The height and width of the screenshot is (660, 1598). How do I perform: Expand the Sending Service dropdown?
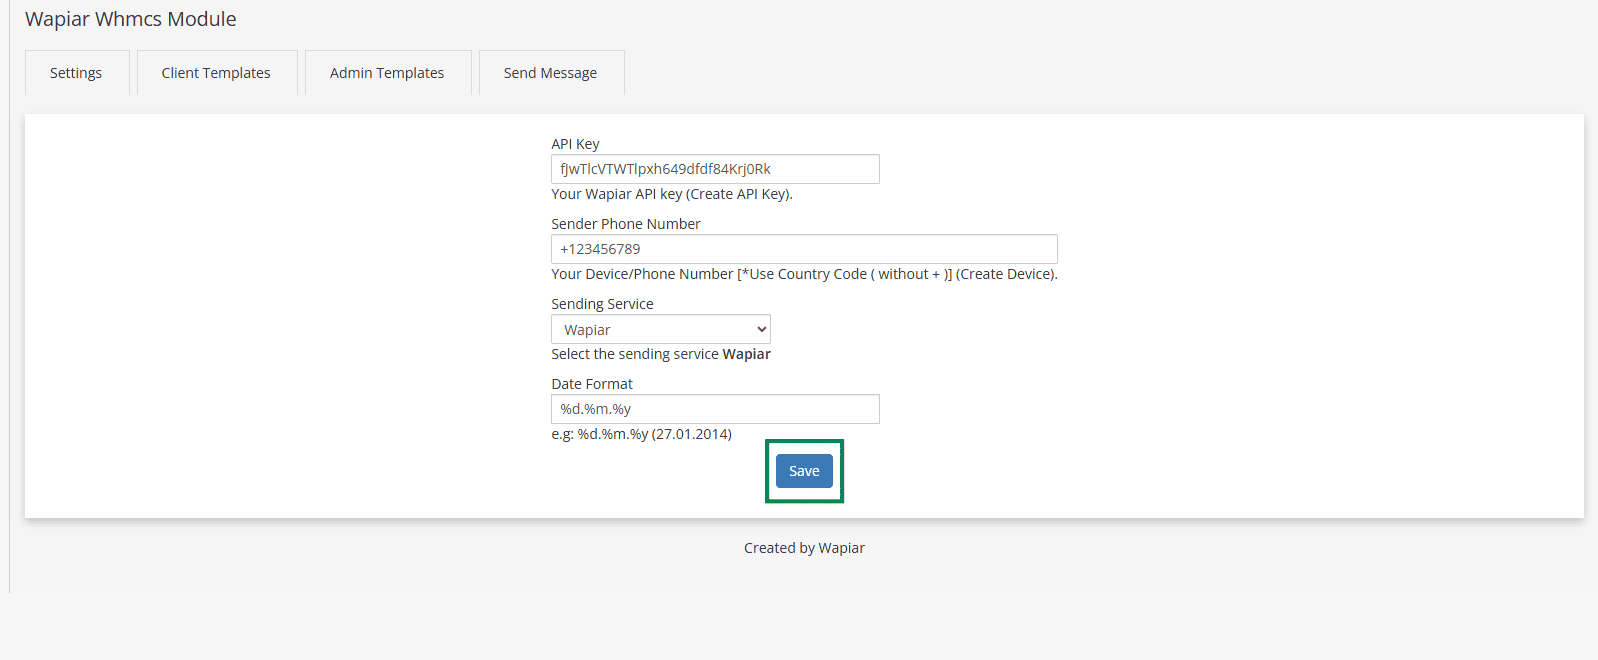[660, 329]
